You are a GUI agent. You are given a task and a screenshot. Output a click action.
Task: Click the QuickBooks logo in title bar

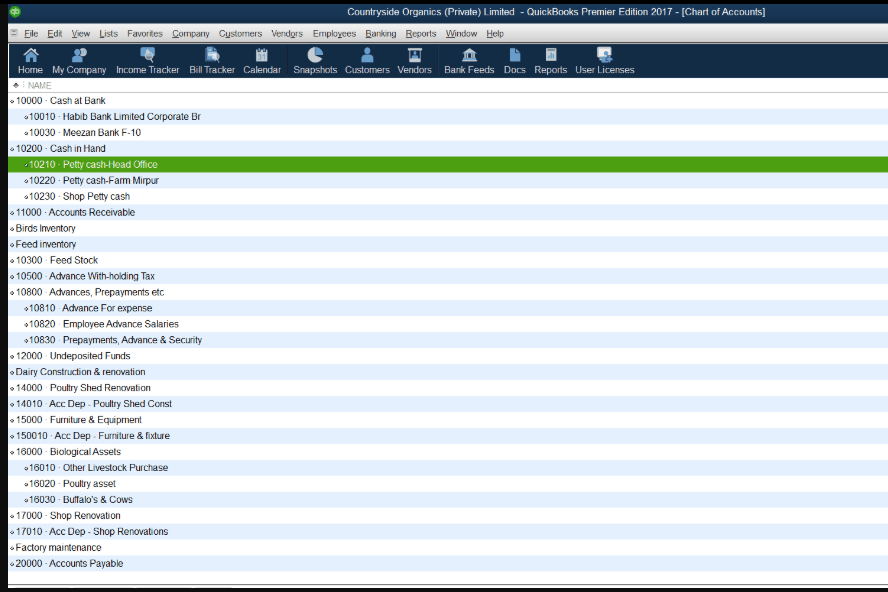point(15,11)
